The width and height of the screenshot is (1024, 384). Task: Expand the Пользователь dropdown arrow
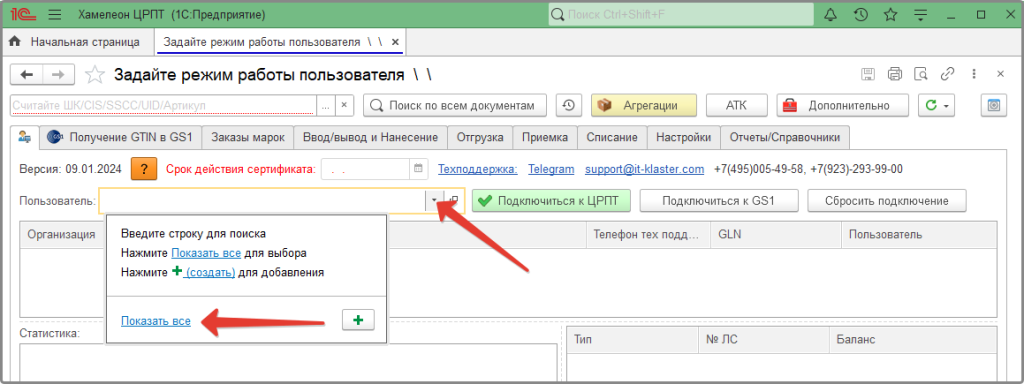(x=434, y=200)
